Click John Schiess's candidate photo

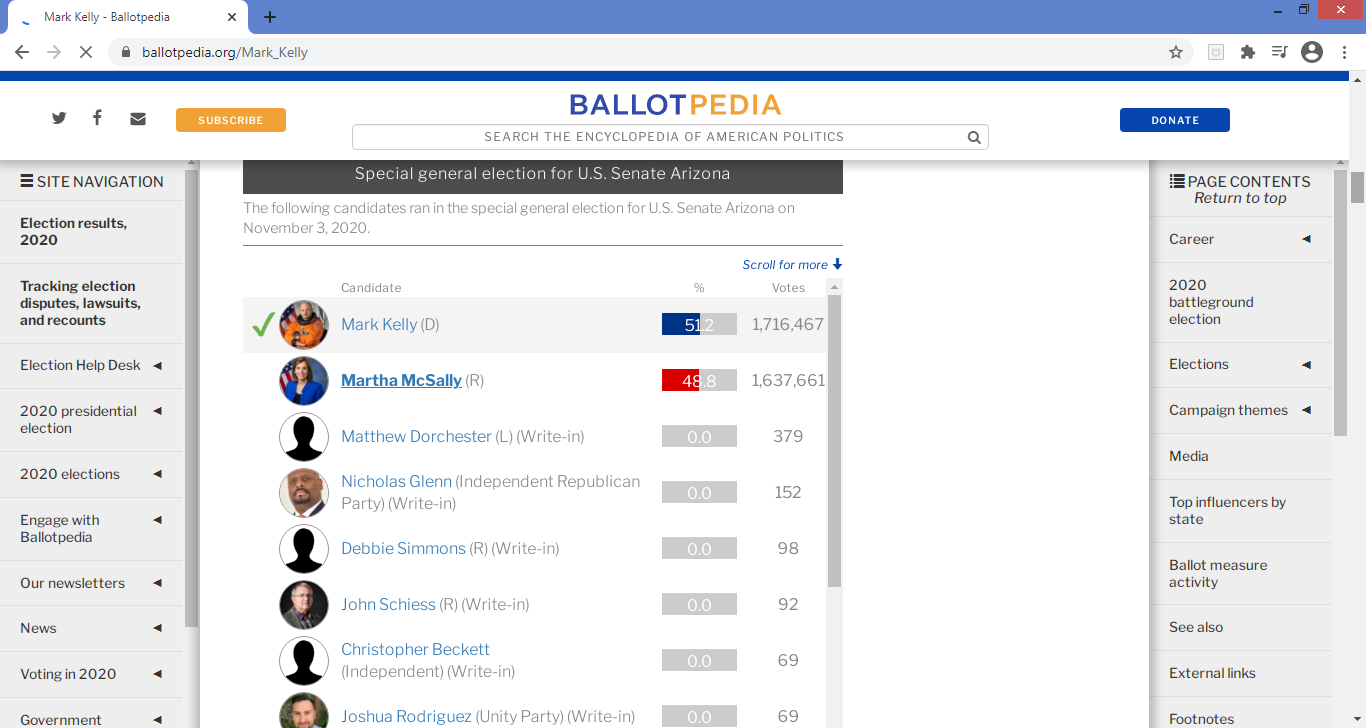point(304,605)
